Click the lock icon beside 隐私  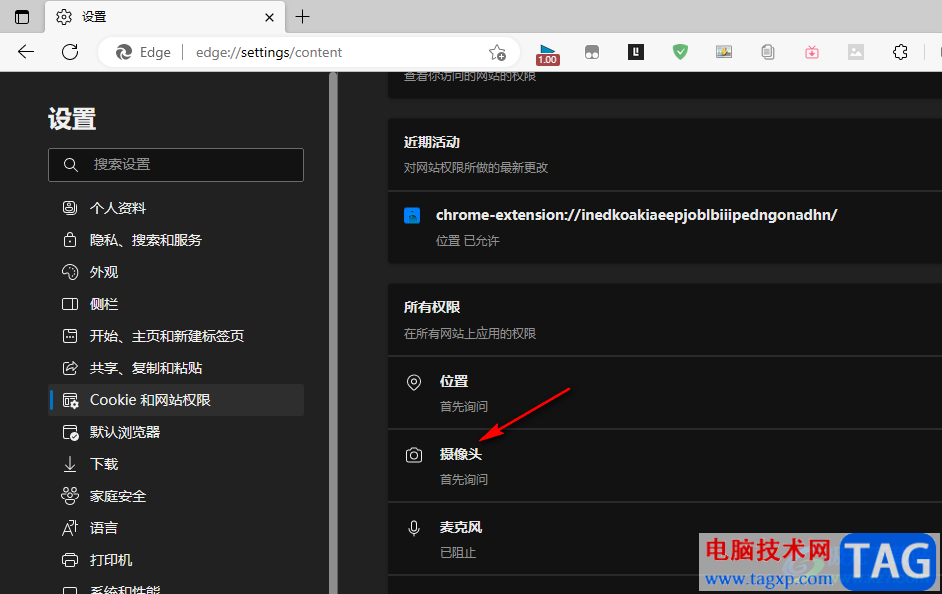point(70,240)
